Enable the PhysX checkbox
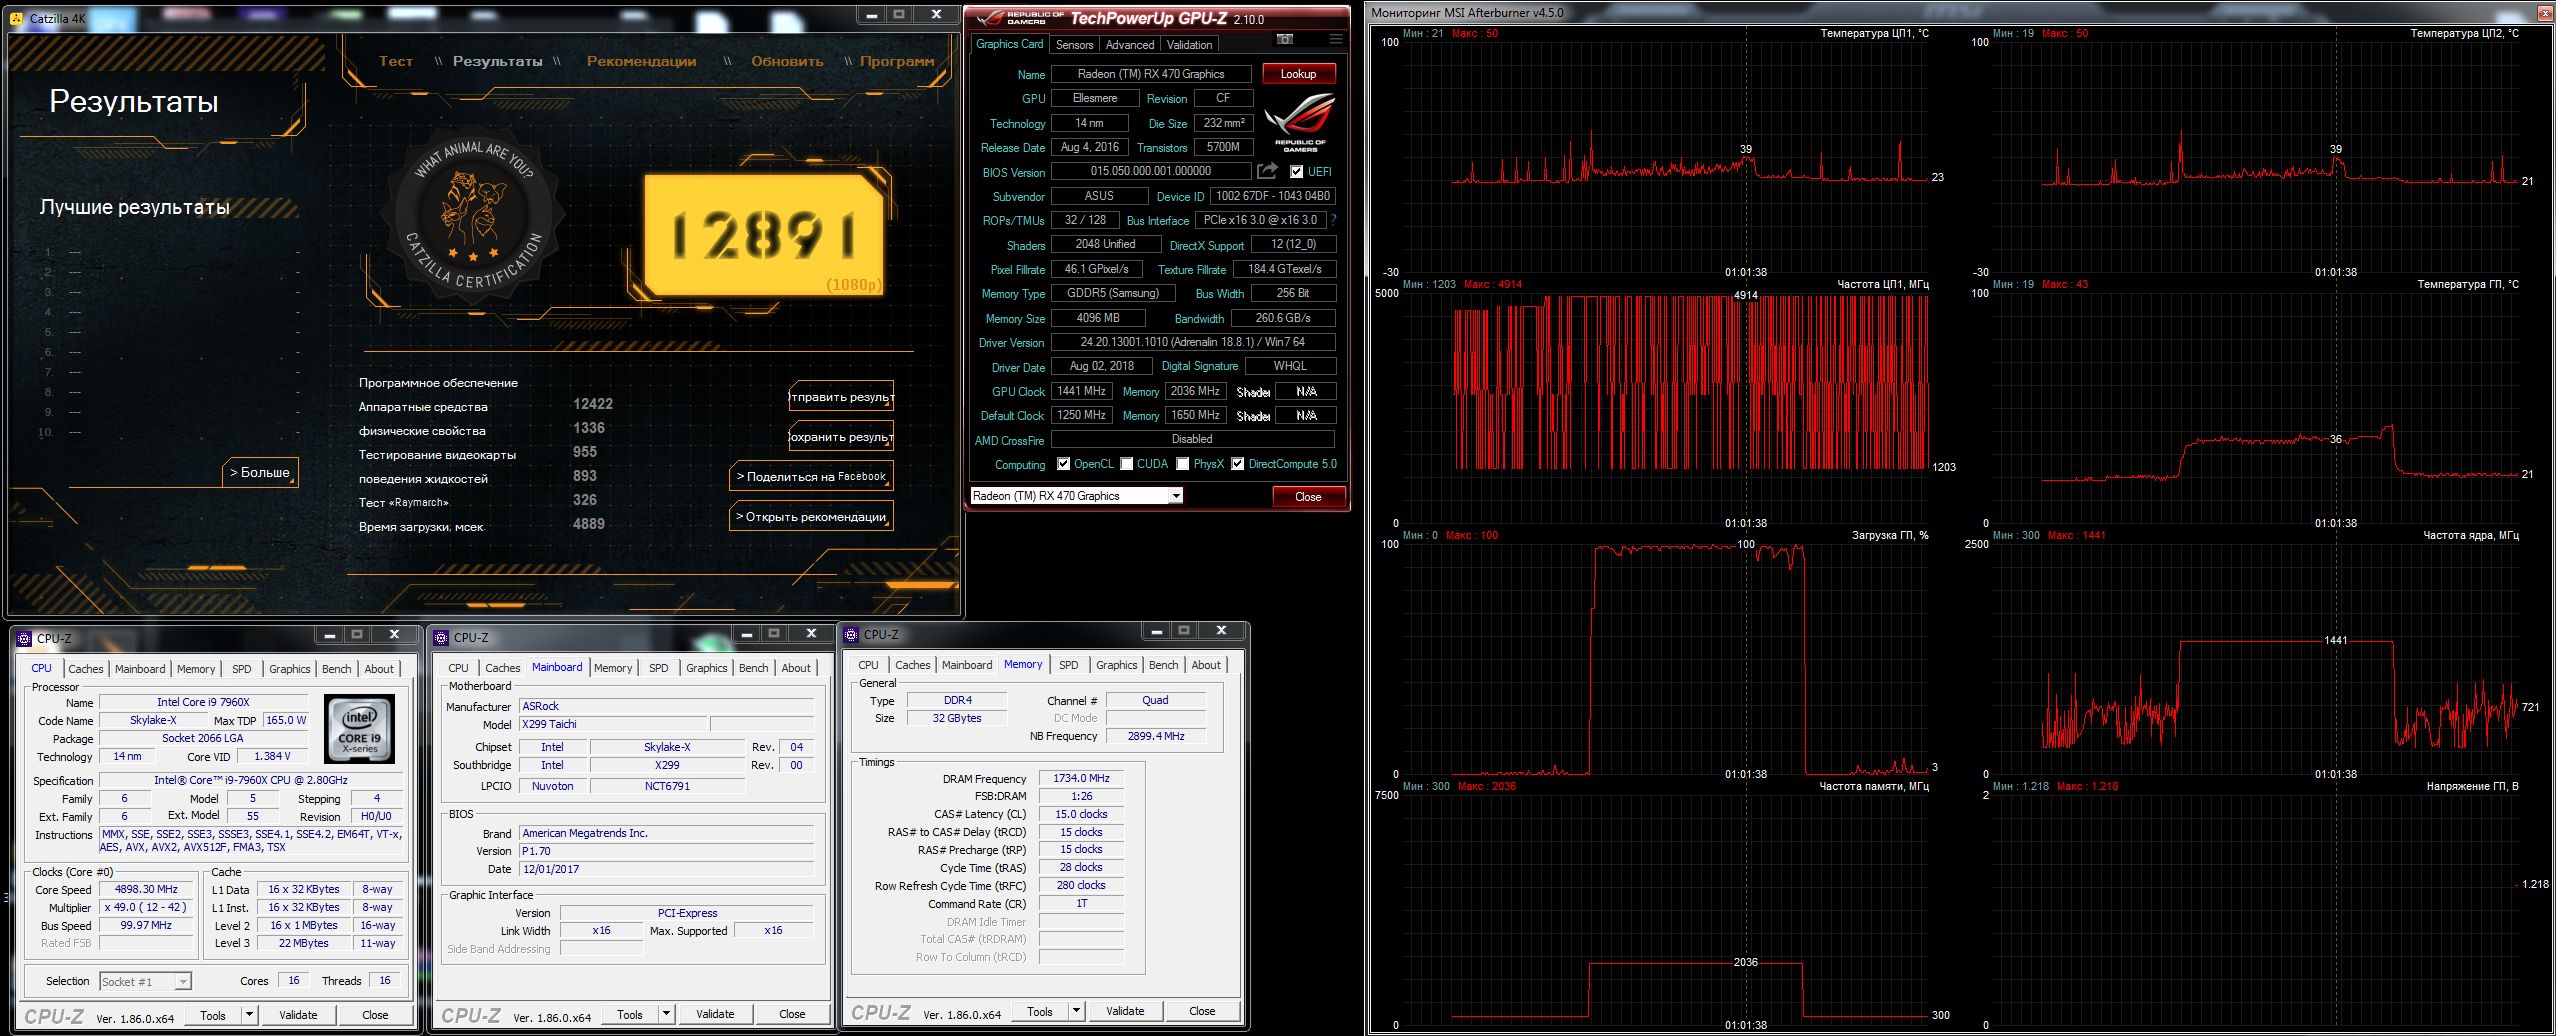2556x1036 pixels. click(1183, 464)
